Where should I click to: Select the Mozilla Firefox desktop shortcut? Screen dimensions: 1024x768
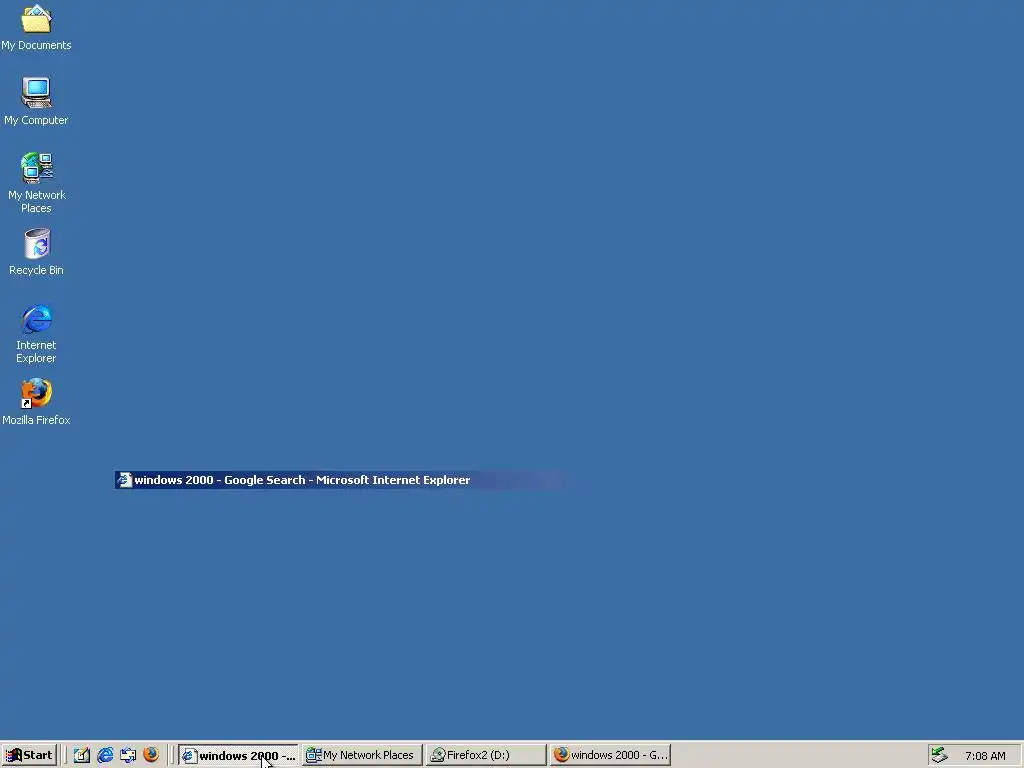click(37, 402)
